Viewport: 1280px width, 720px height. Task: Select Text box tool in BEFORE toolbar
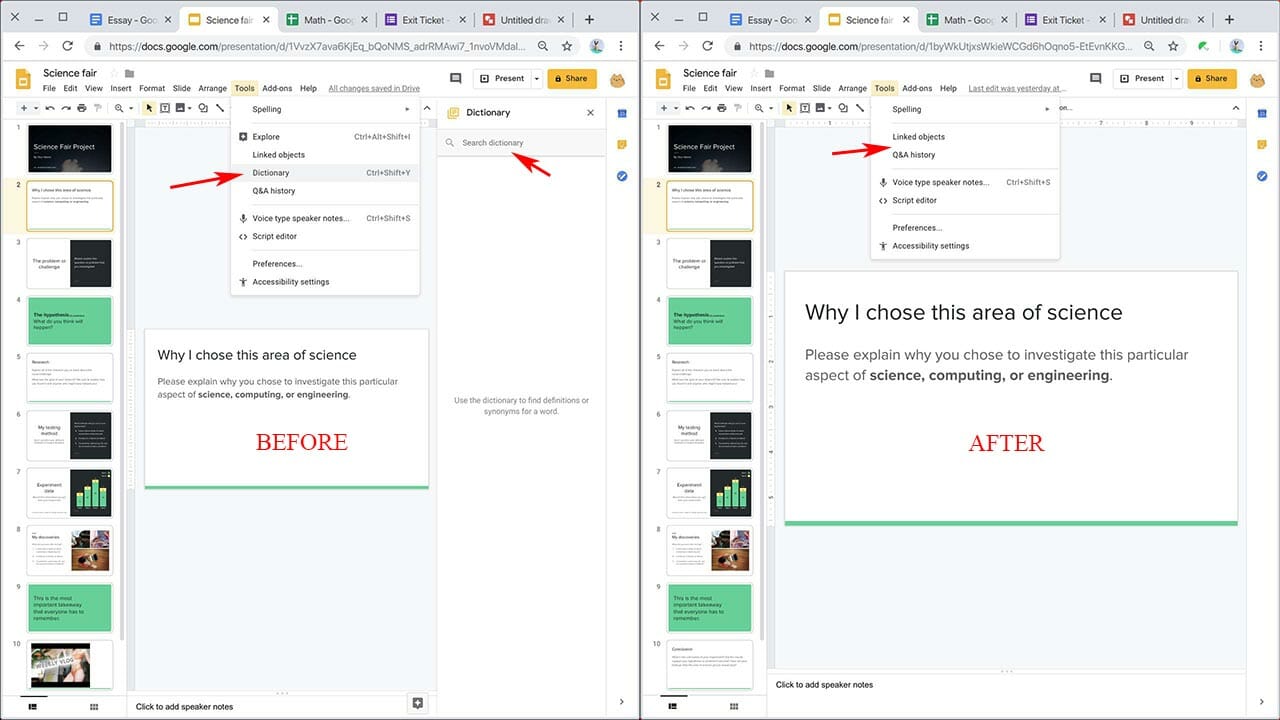[165, 108]
